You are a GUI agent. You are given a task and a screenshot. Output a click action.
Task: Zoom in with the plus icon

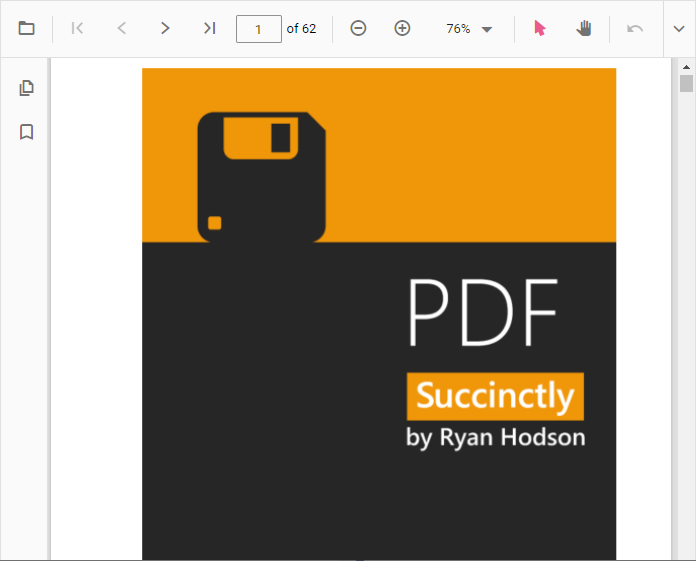(402, 28)
